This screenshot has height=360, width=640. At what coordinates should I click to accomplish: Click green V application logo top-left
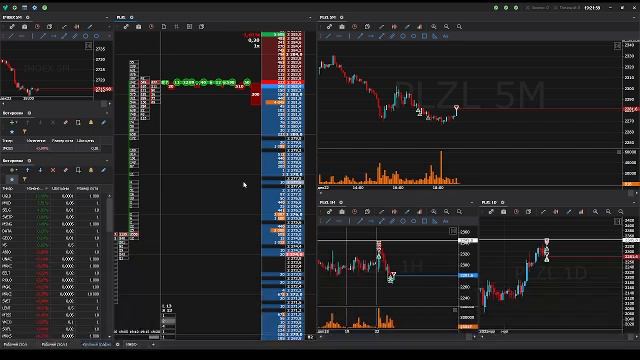5,8
